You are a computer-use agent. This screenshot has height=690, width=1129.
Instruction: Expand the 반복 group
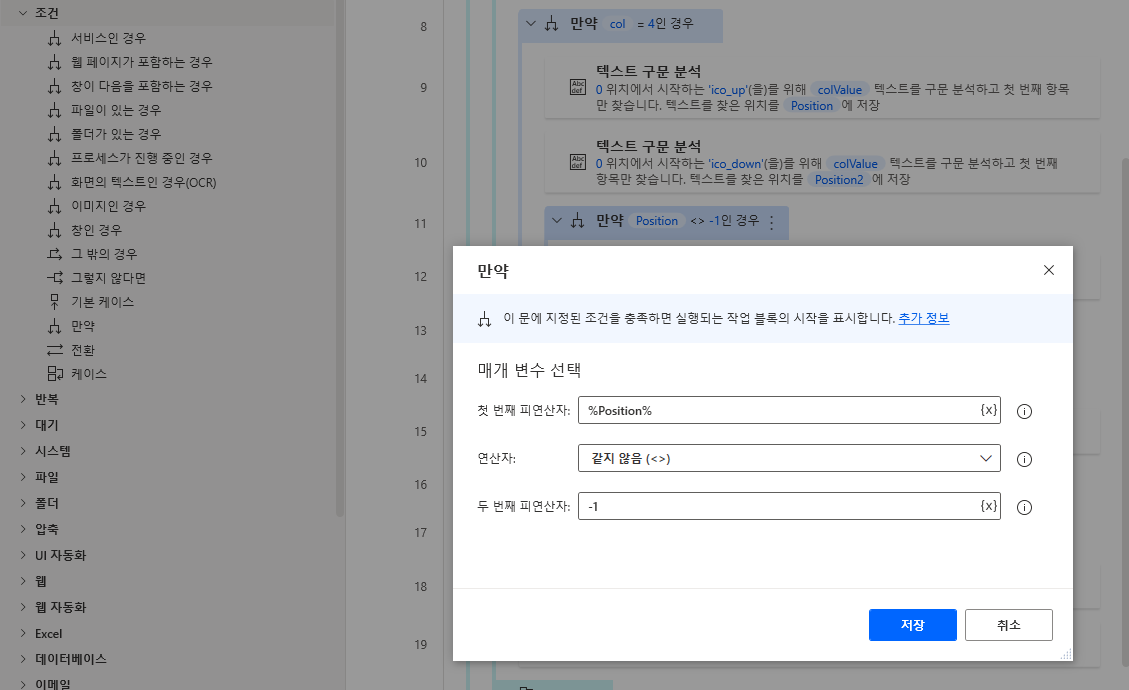point(22,399)
